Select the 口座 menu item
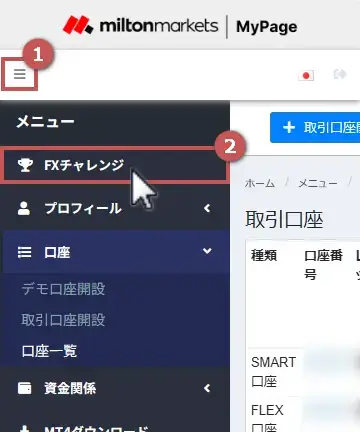Image resolution: width=360 pixels, height=432 pixels. coord(115,252)
